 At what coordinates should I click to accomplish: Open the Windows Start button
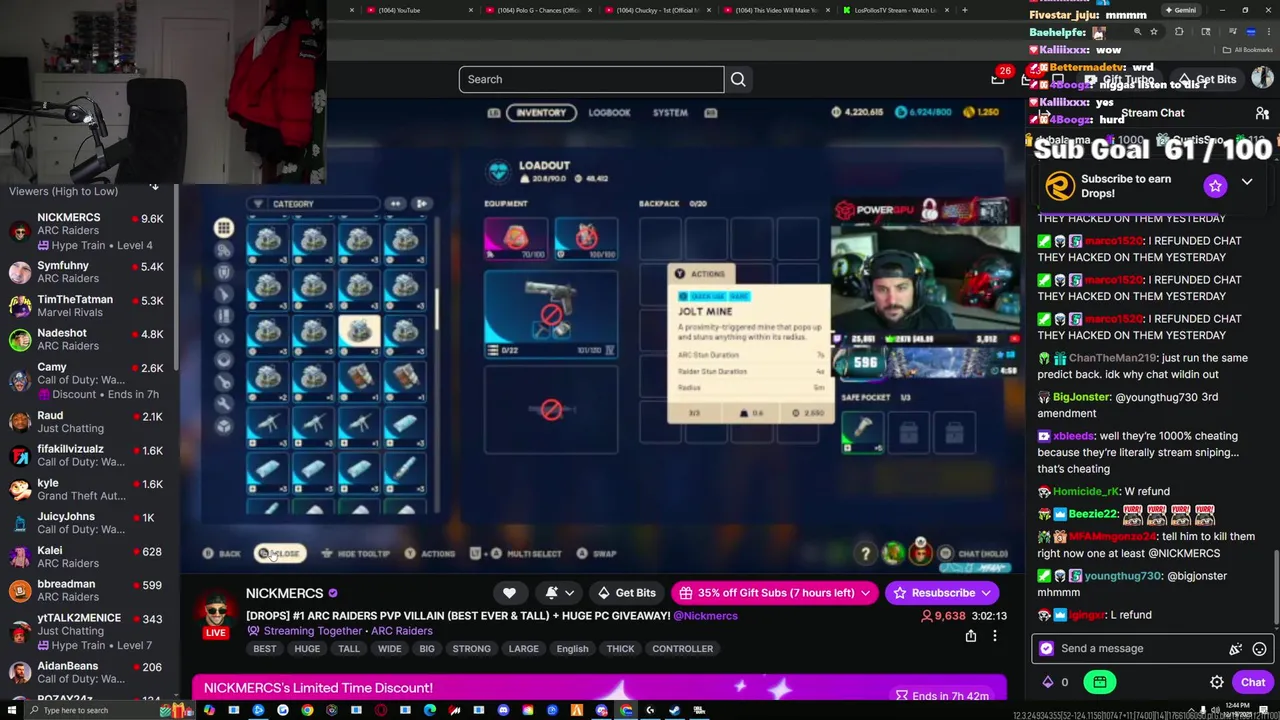click(10, 711)
